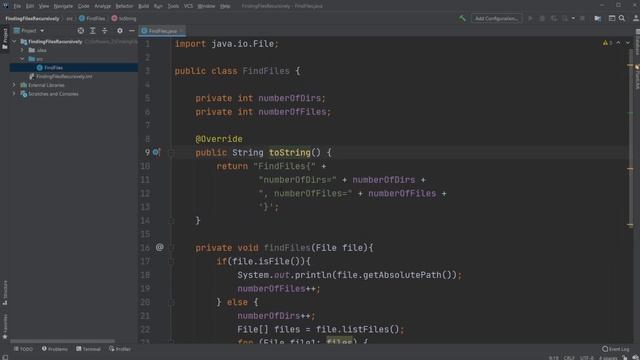Toggle the Project side tool window tab
The image size is (640, 360).
(x=5, y=39)
